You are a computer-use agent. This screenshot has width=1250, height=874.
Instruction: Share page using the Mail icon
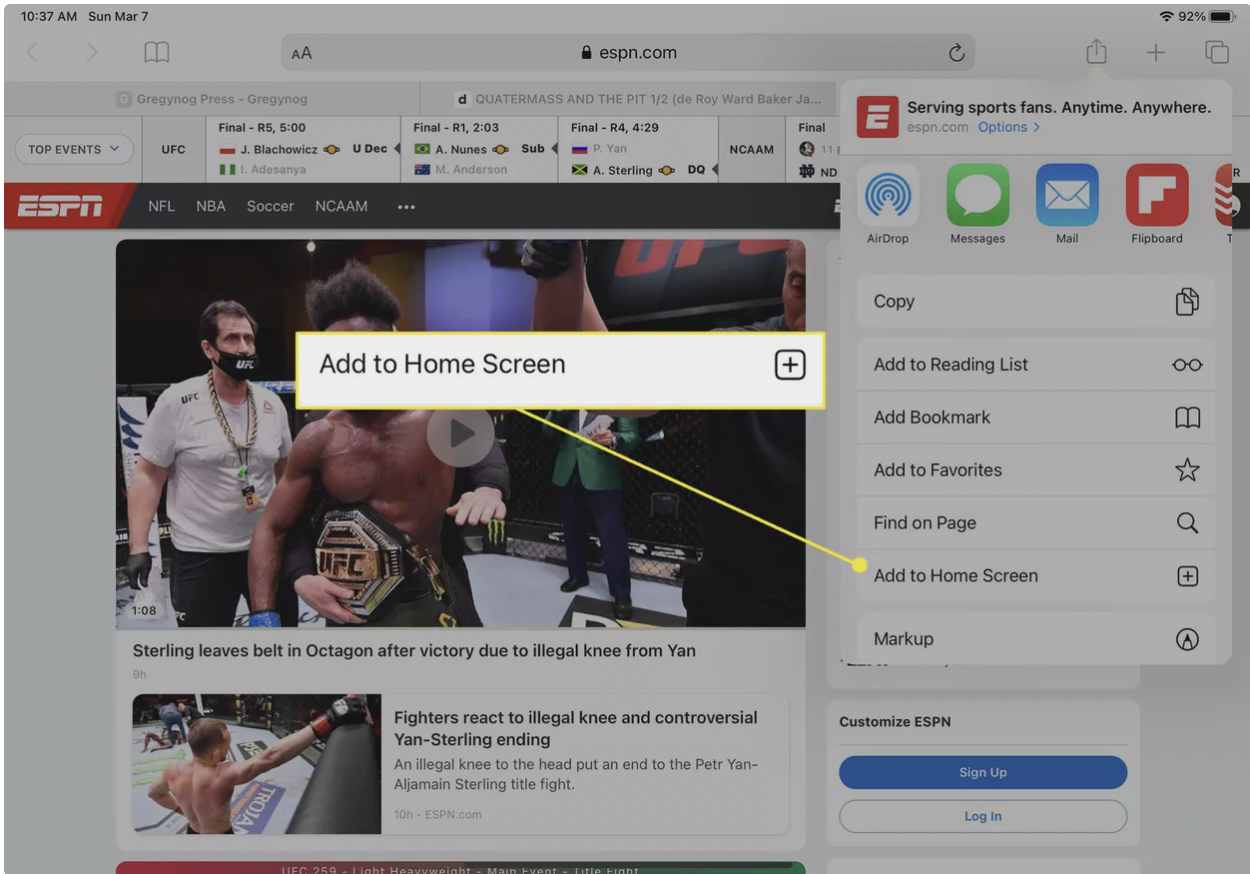click(1066, 195)
